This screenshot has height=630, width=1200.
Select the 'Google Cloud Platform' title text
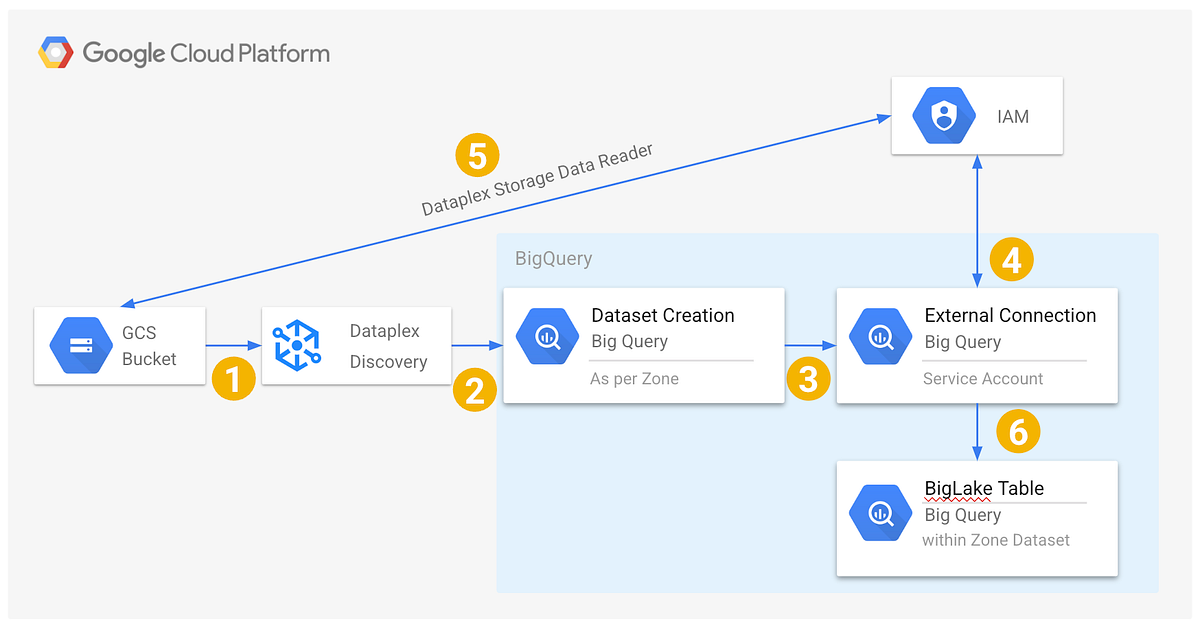pyautogui.click(x=206, y=53)
